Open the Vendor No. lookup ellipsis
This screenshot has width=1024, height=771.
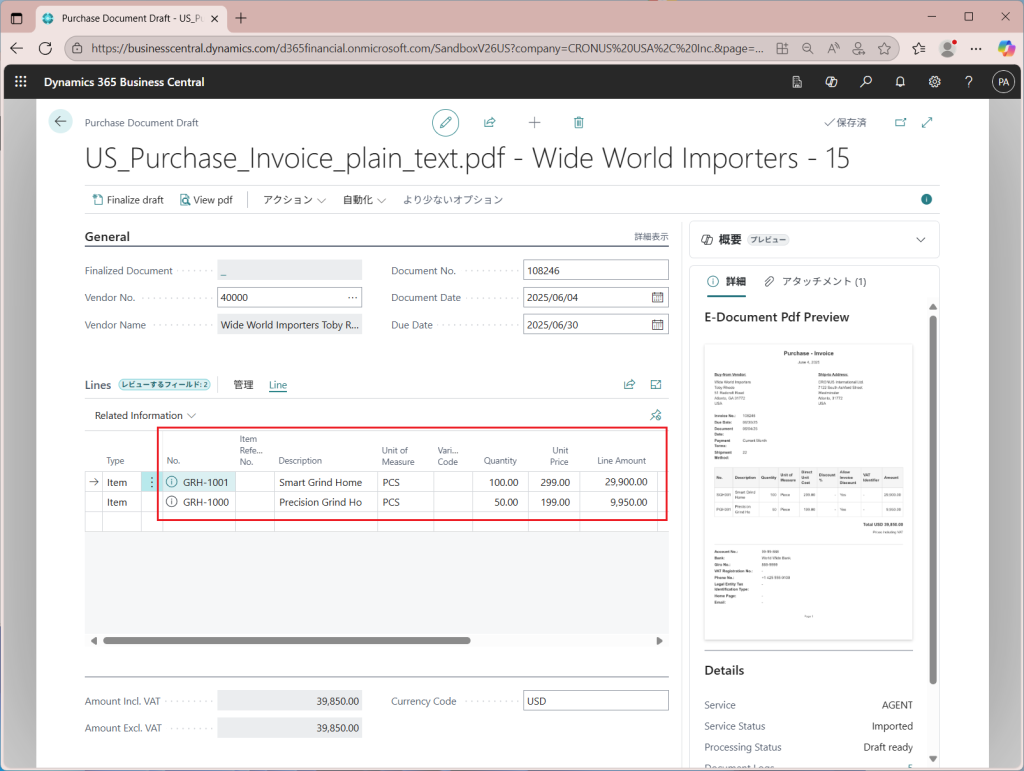[353, 298]
